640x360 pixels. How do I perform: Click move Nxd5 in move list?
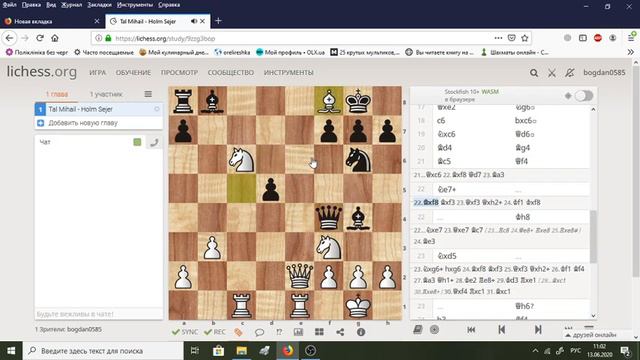[x=447, y=256]
